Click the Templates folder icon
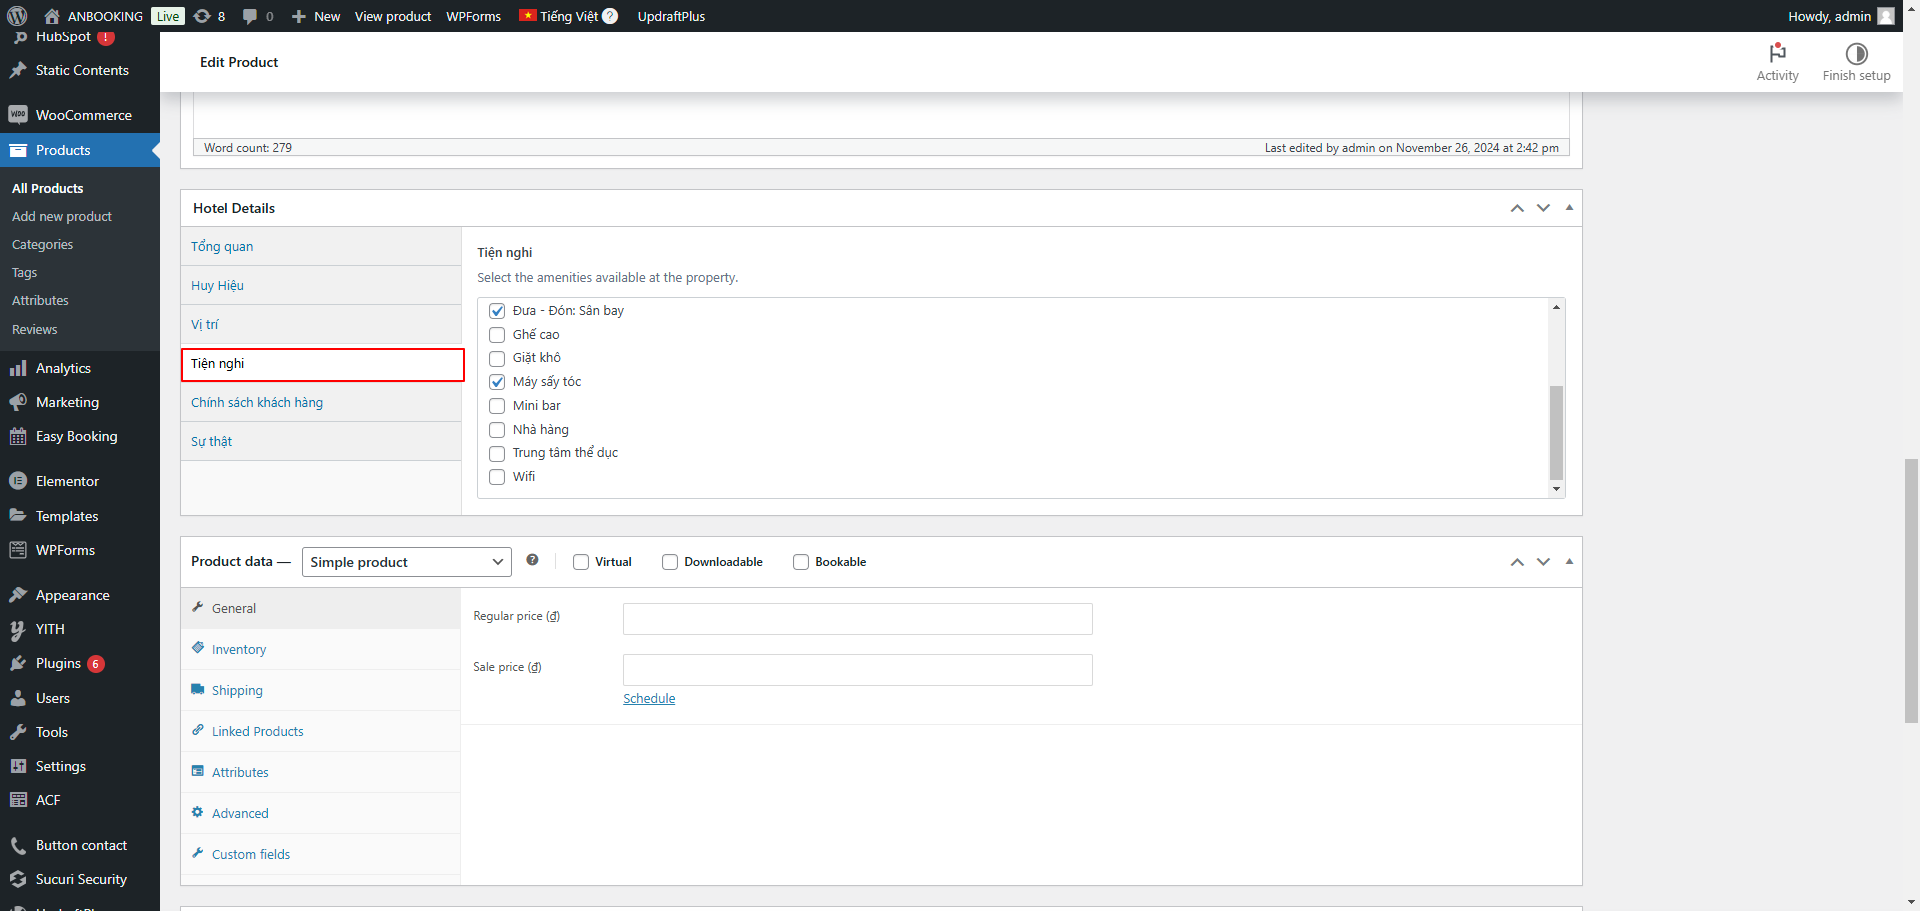This screenshot has height=911, width=1920. pos(18,516)
